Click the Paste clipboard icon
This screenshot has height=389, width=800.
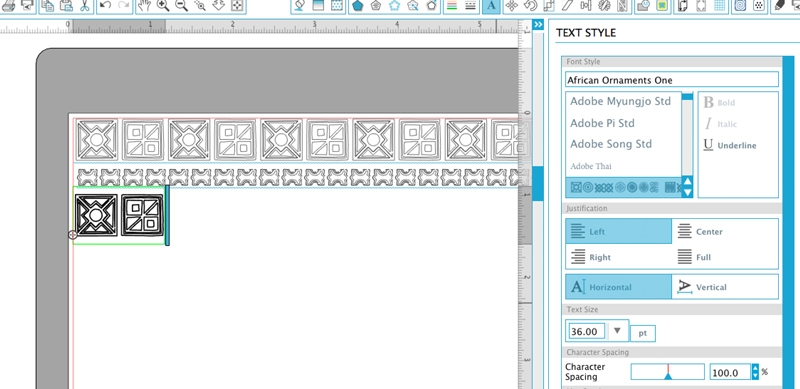click(66, 6)
